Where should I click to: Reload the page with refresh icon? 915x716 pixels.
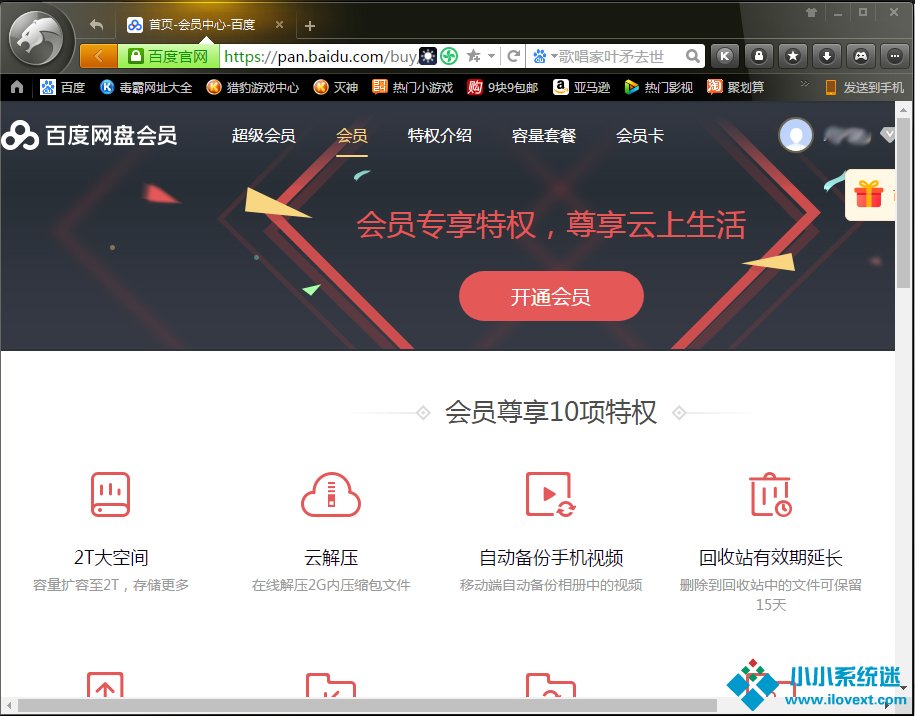pos(514,56)
